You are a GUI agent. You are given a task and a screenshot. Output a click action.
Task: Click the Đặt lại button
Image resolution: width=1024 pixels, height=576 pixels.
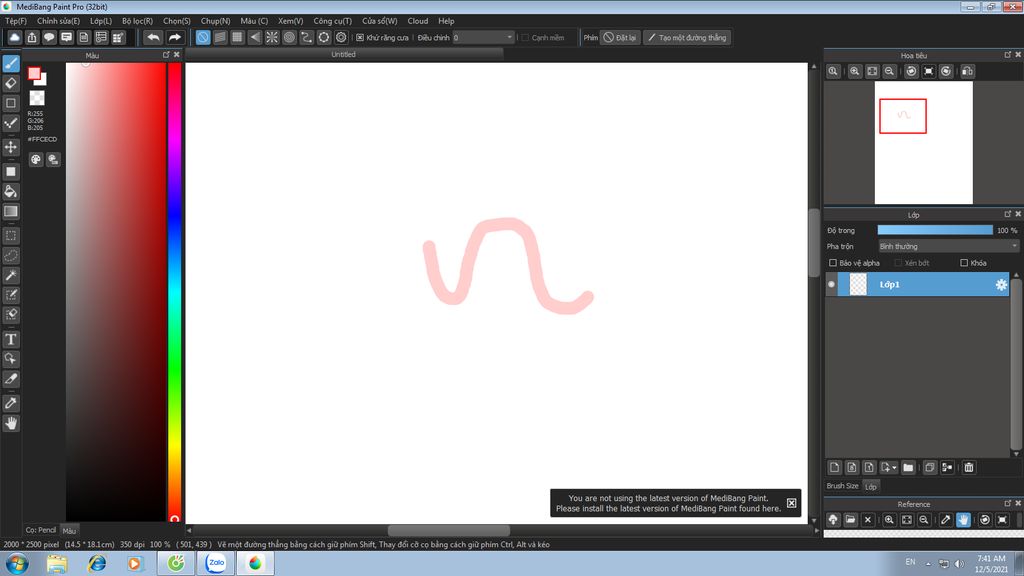coord(620,37)
